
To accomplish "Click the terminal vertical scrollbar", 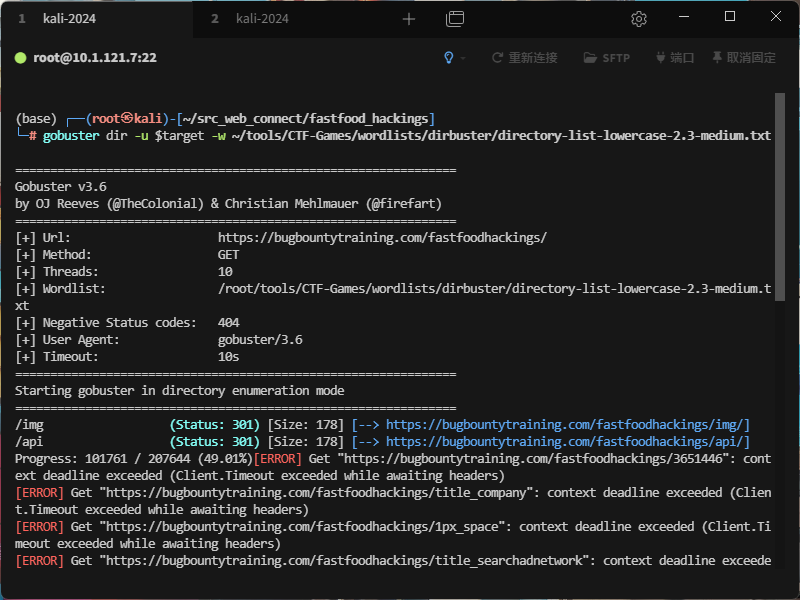I will pos(780,200).
